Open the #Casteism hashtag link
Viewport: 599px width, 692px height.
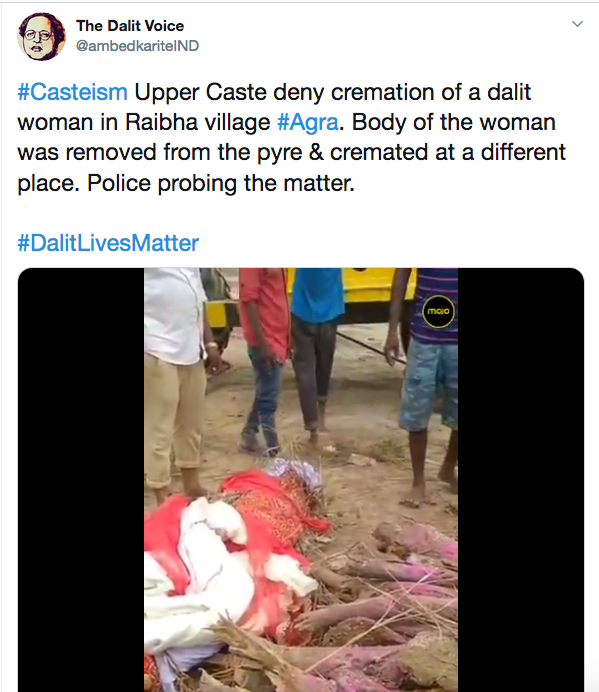tap(72, 92)
